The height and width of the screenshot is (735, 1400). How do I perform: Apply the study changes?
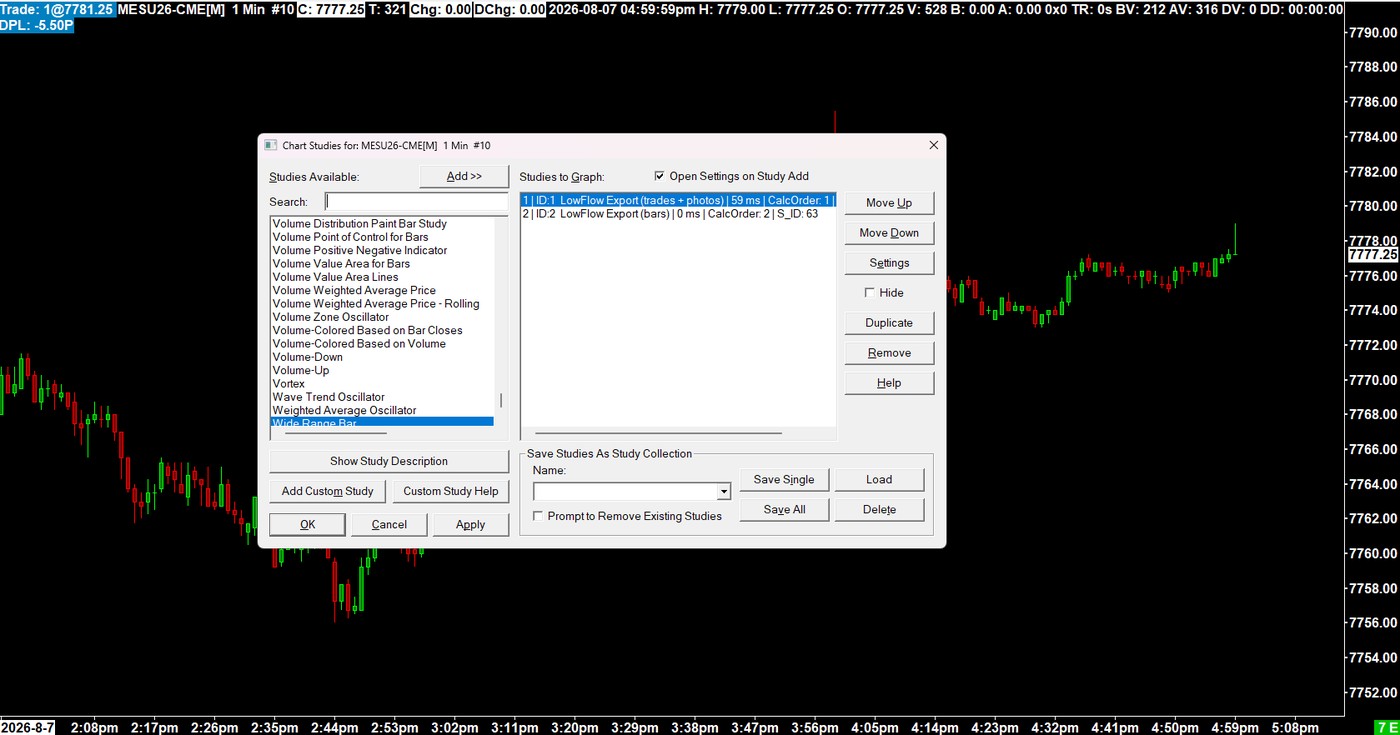click(471, 524)
